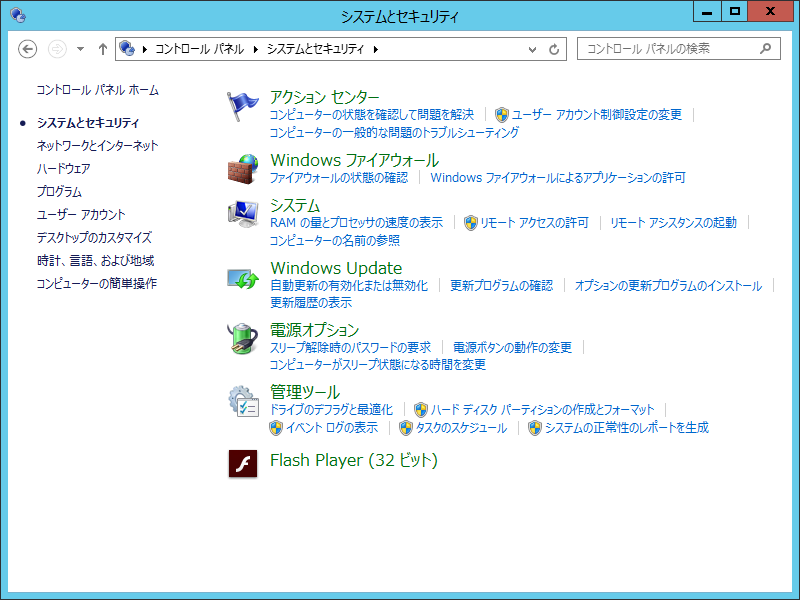
Task: Open Windows ファイアウォール heading link
Action: click(355, 160)
